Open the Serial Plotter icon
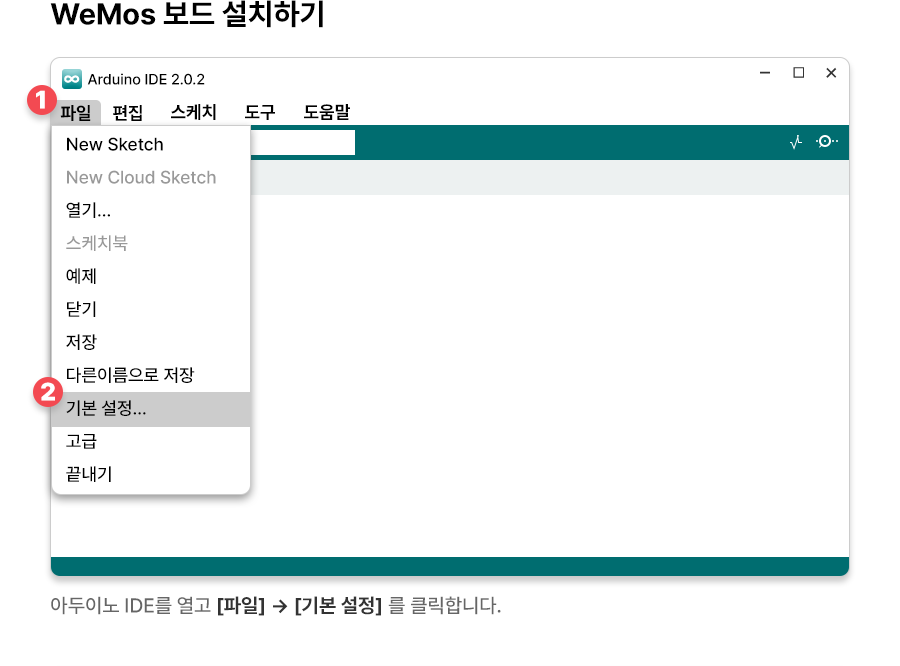The image size is (900, 666). pyautogui.click(x=796, y=142)
